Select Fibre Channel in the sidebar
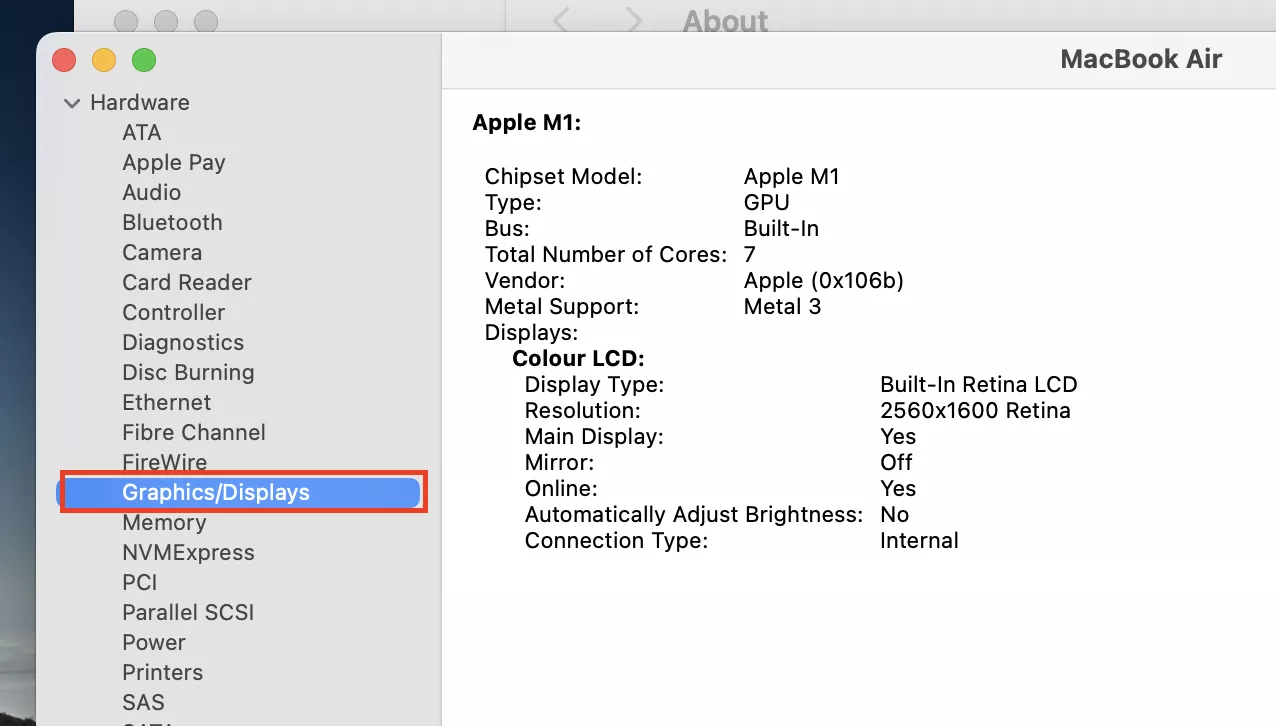This screenshot has height=726, width=1276. (193, 433)
